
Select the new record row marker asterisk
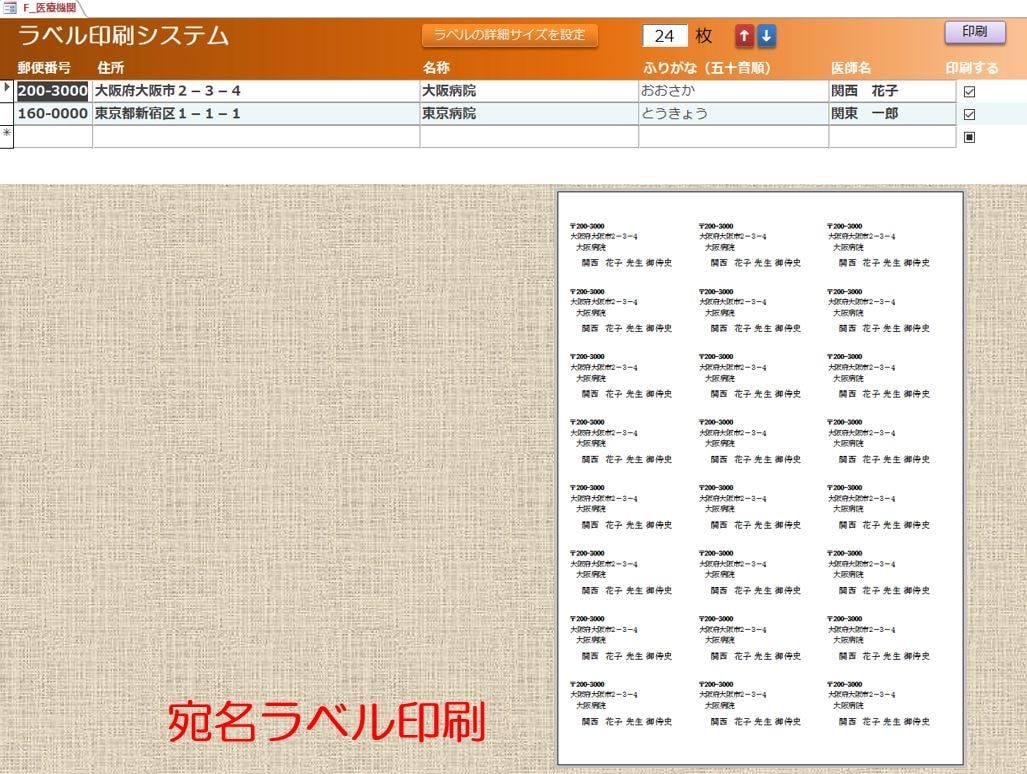coord(7,136)
